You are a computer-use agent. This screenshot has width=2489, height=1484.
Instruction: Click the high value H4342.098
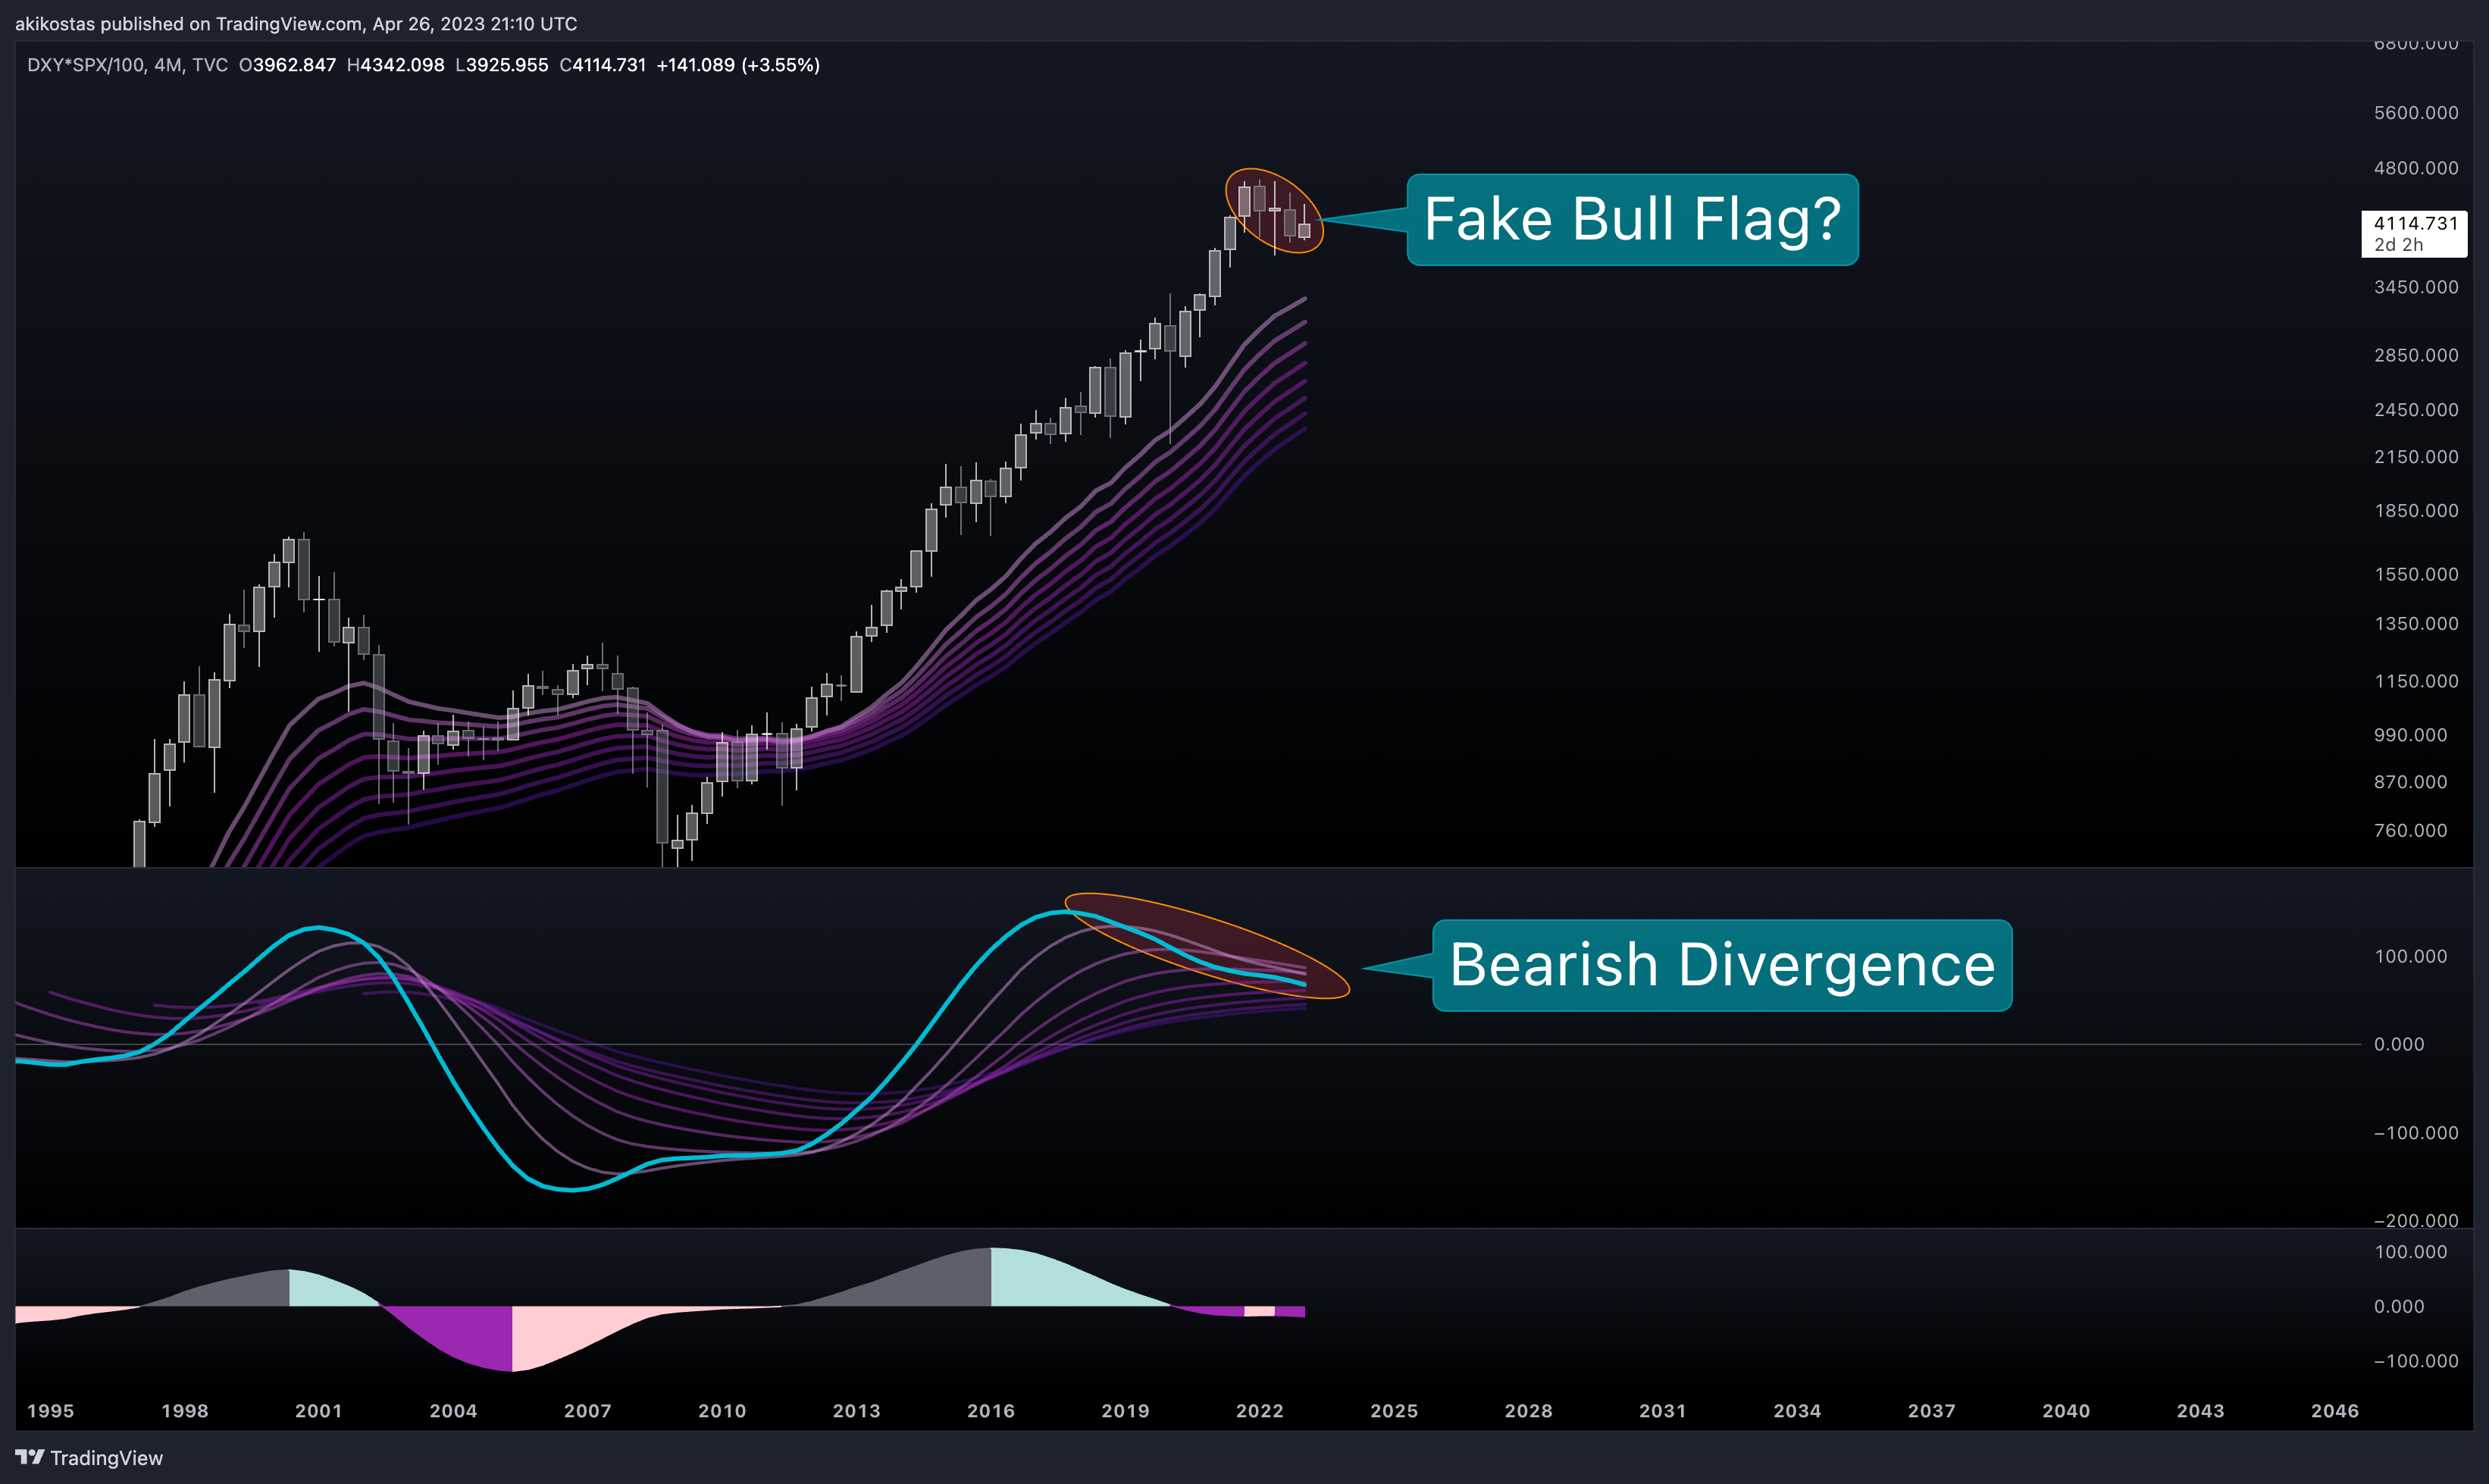point(395,65)
